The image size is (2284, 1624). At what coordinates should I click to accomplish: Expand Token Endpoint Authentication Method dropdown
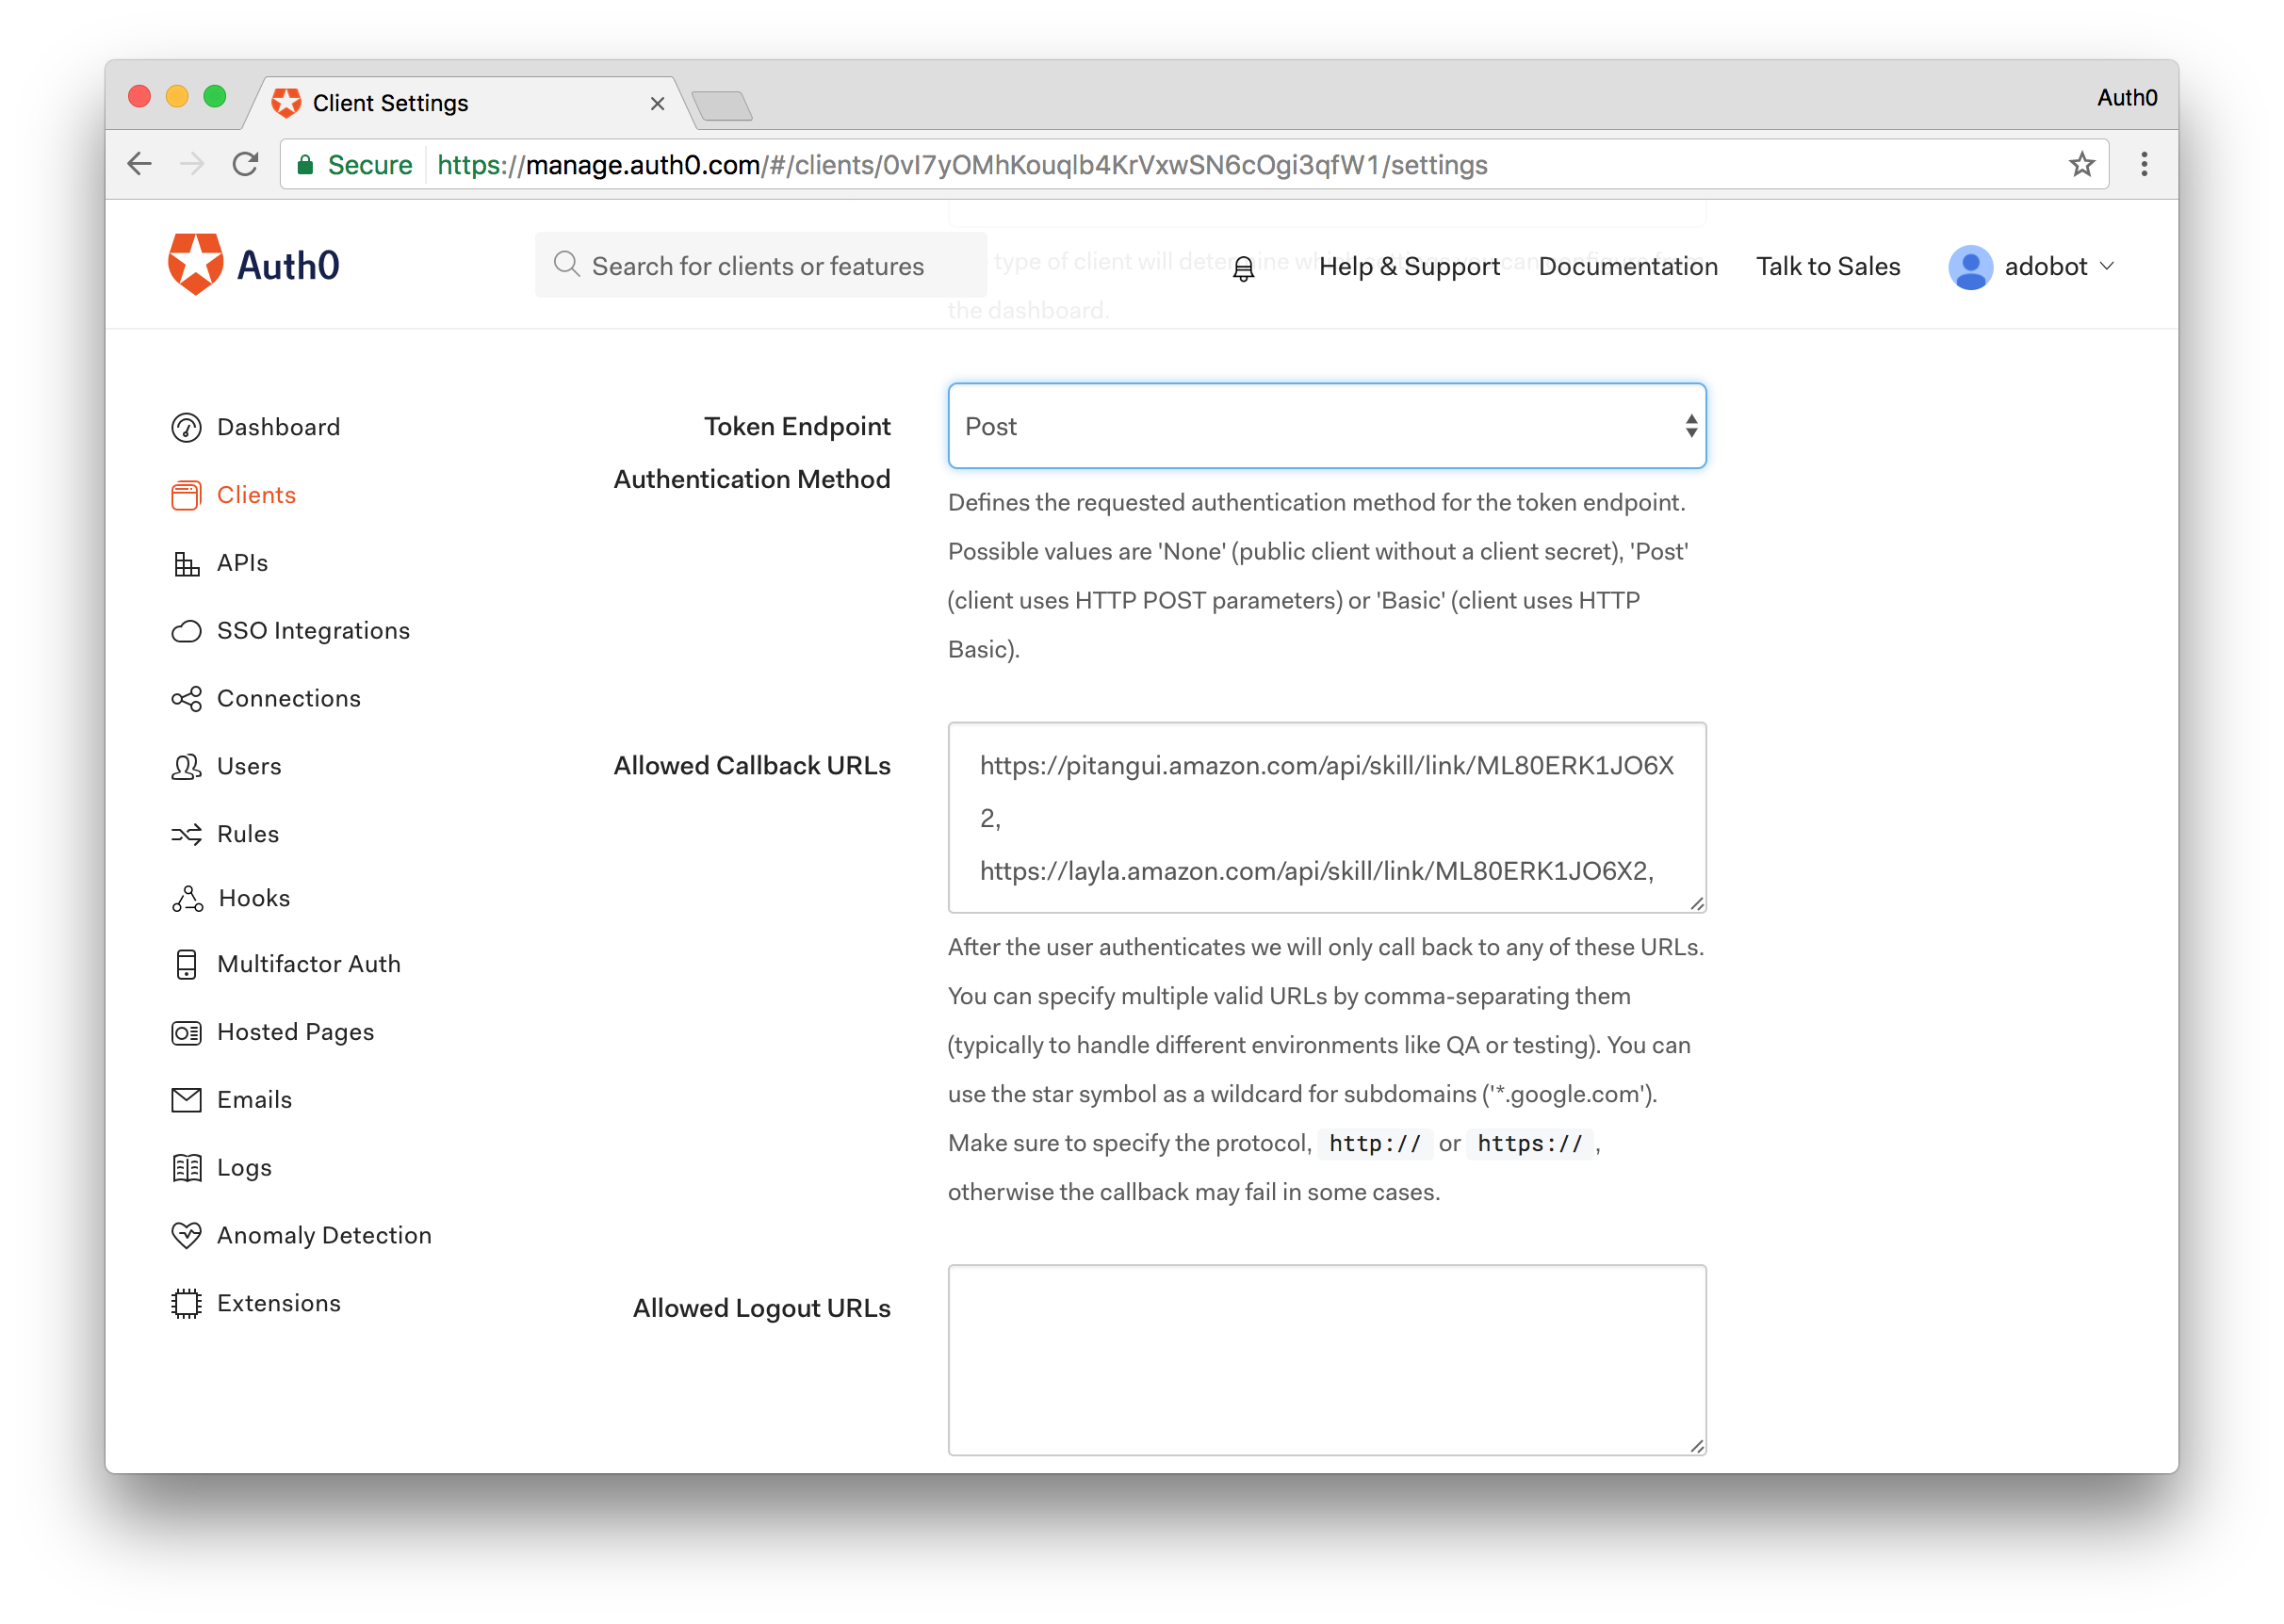point(1326,427)
